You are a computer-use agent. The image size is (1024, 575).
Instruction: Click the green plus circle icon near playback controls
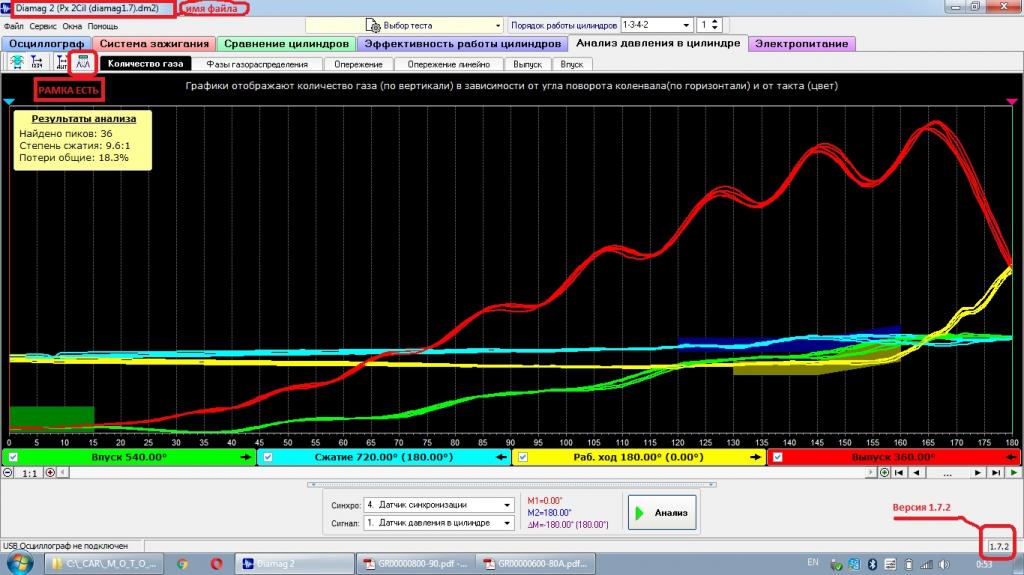click(884, 472)
